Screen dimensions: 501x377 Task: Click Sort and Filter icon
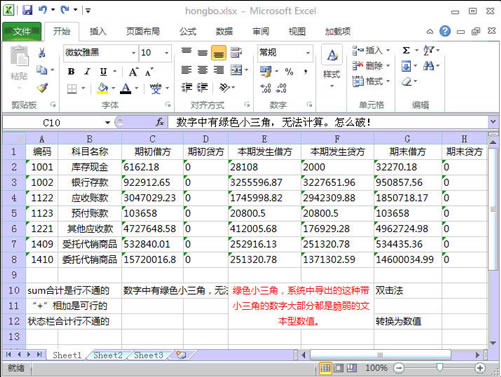click(x=429, y=51)
